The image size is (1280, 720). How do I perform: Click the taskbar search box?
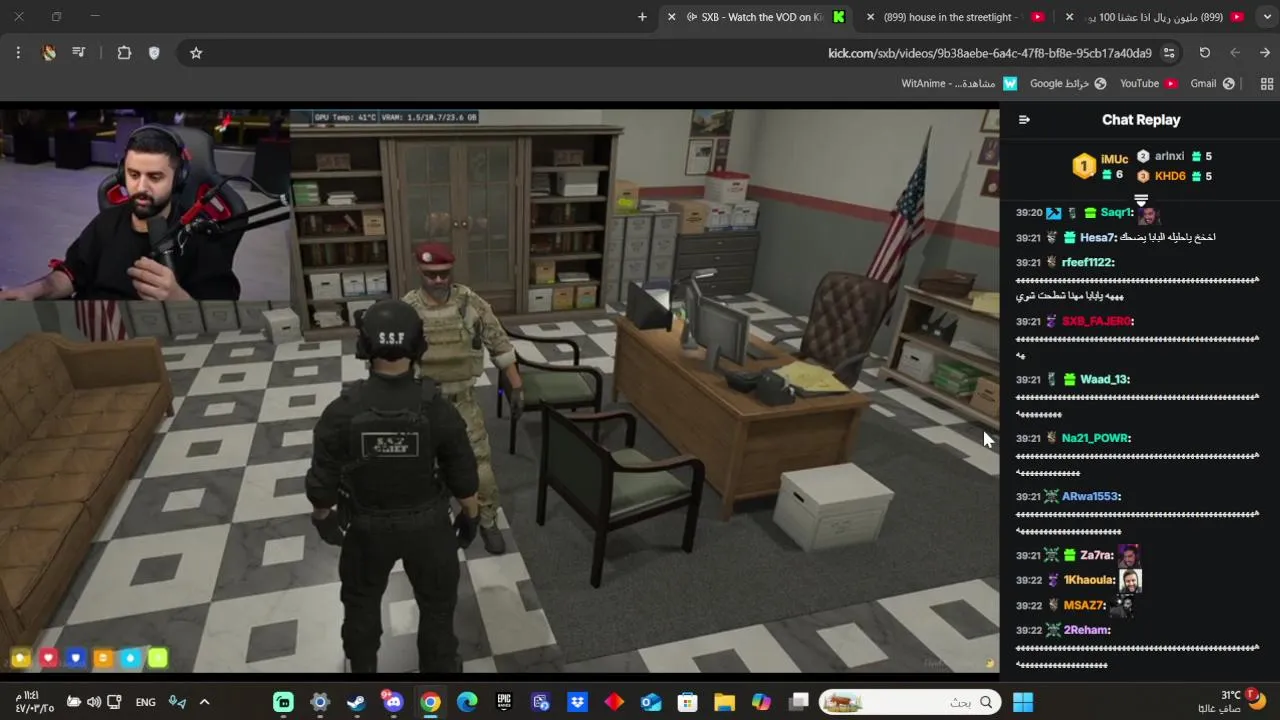[910, 702]
